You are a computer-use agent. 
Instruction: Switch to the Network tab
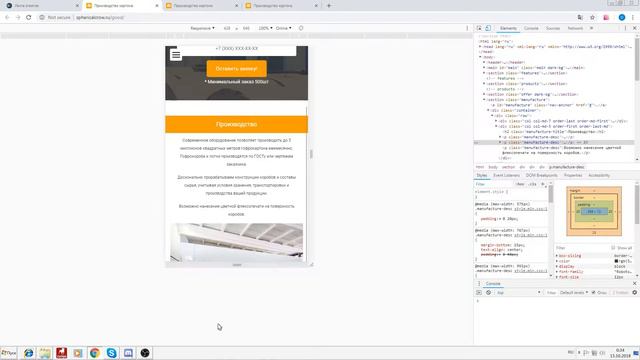coord(575,28)
